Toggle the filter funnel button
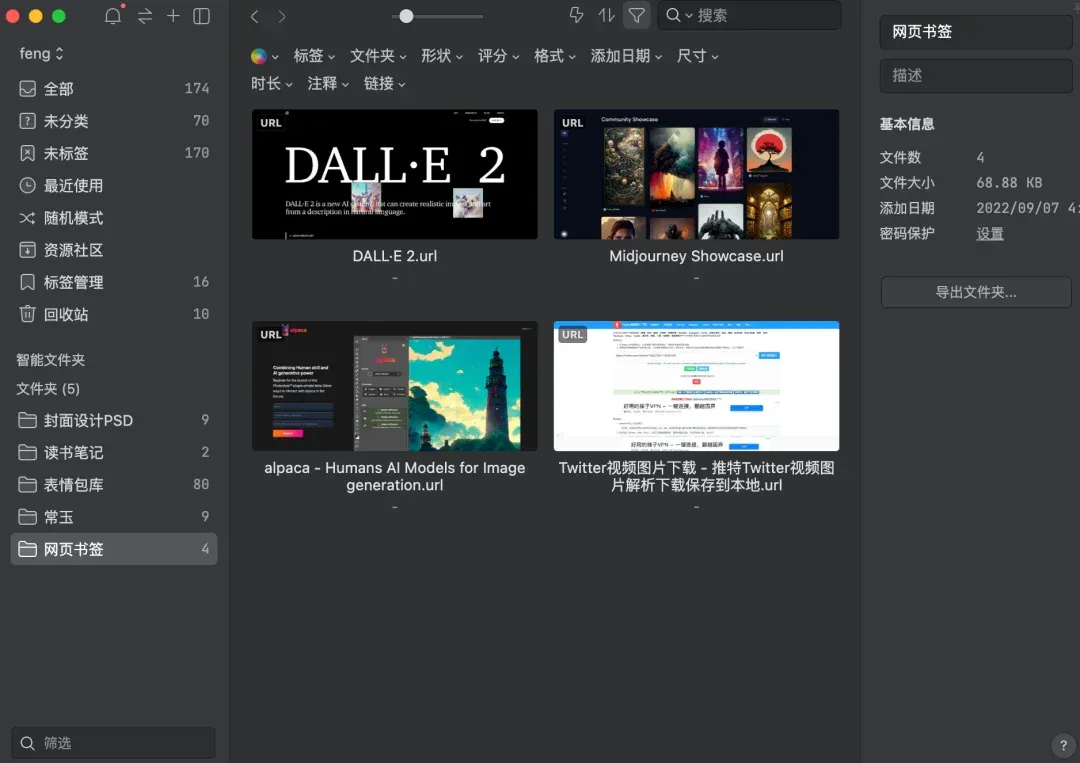Viewport: 1080px width, 763px height. point(636,15)
